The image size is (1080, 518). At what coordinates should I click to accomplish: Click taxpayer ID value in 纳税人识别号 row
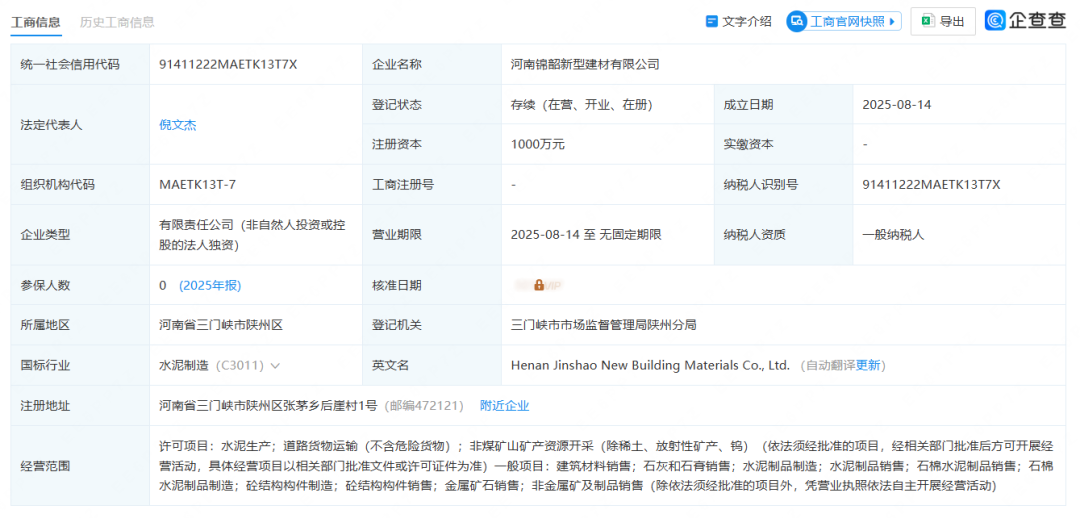(x=931, y=185)
